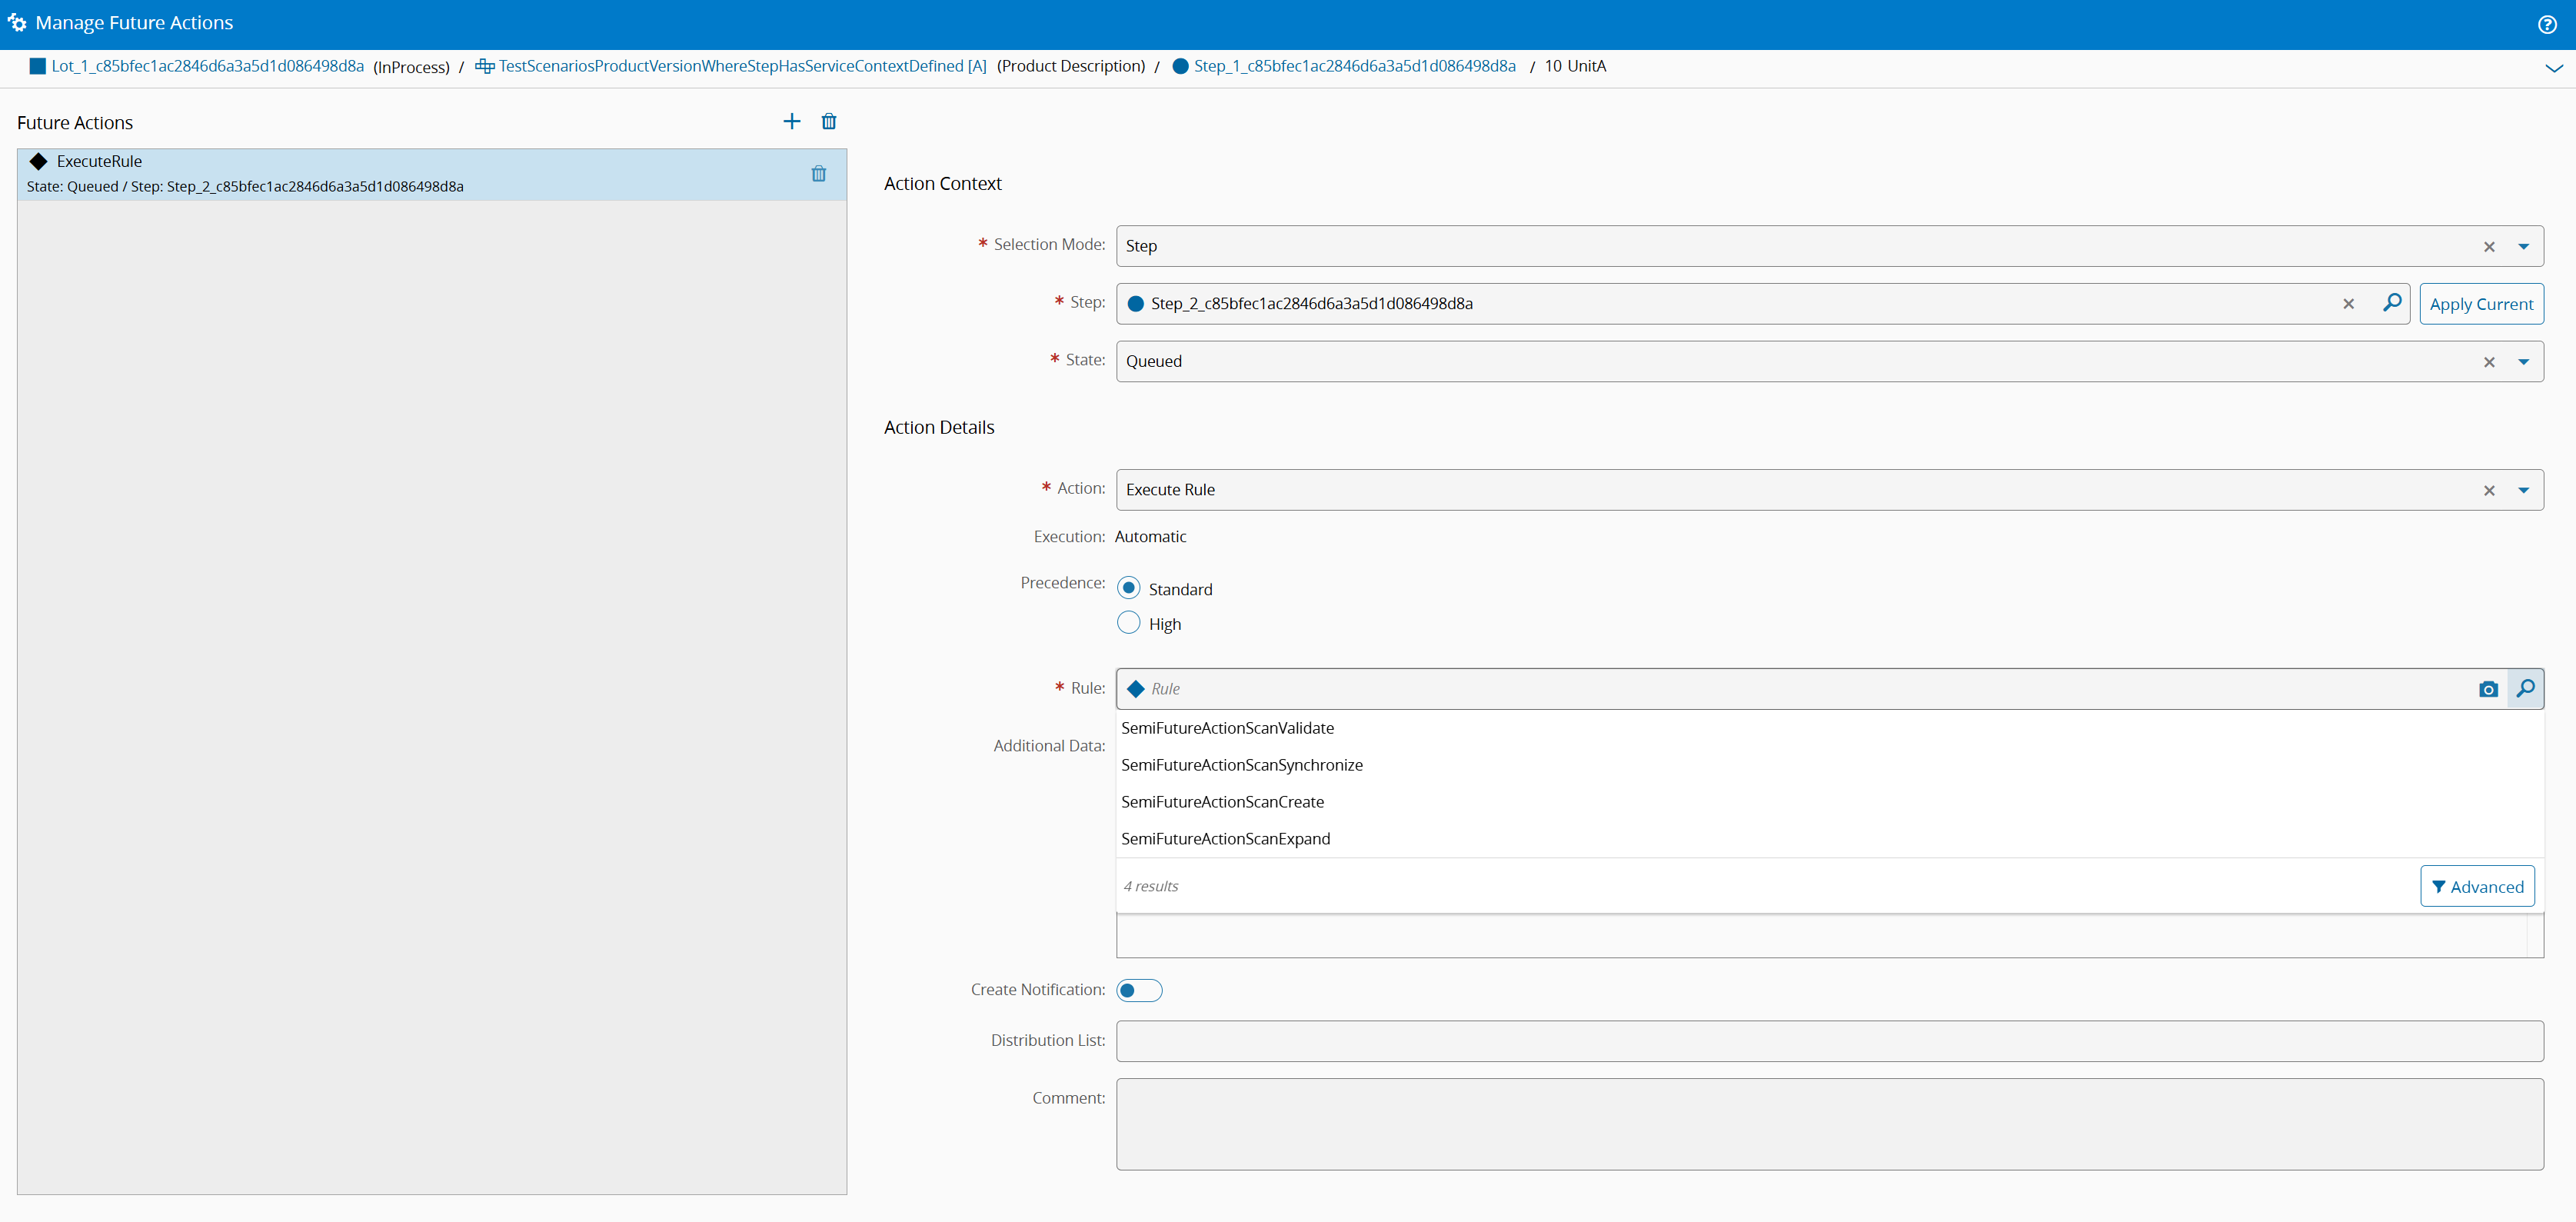Clear the Selection Mode value

coord(2488,247)
